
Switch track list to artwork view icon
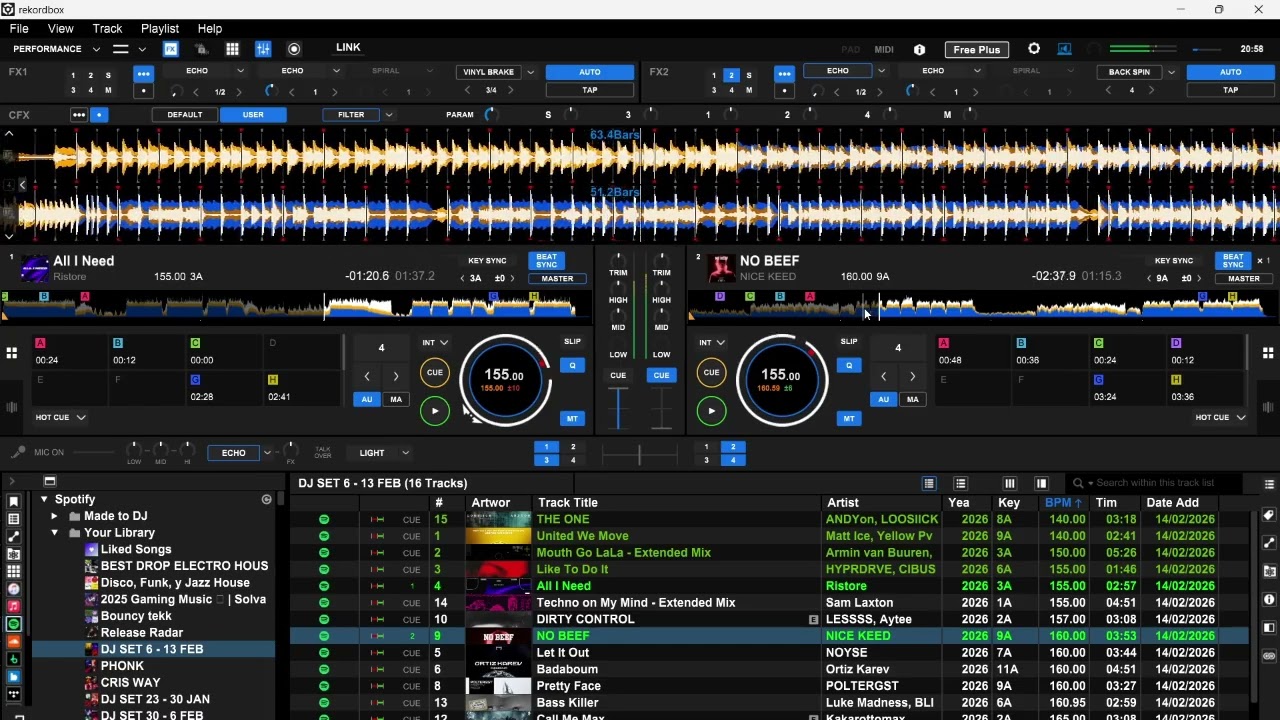coord(960,483)
